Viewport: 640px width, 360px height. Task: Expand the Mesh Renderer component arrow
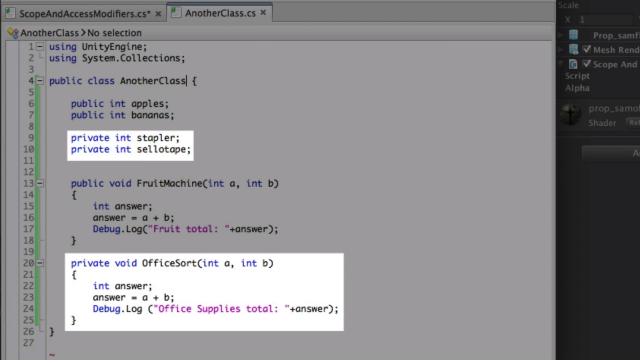(561, 49)
